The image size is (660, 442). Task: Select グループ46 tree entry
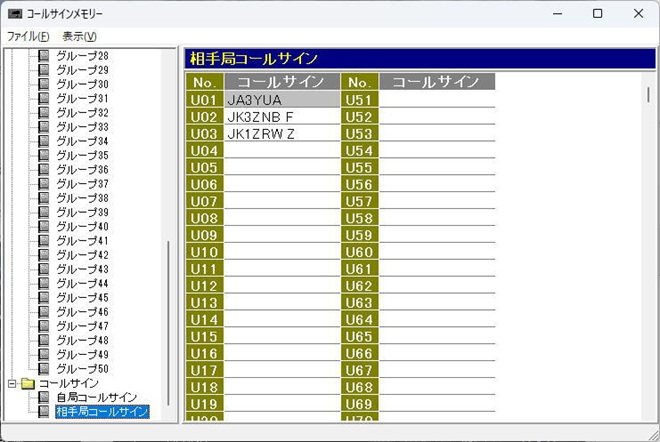click(82, 312)
